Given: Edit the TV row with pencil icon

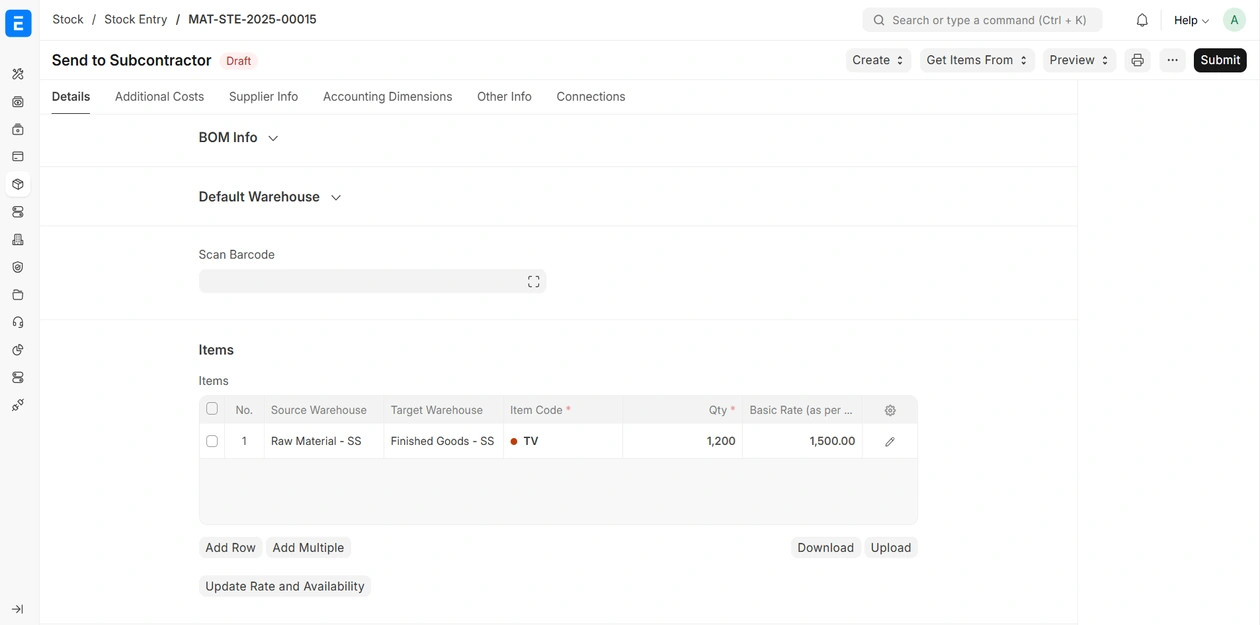Looking at the screenshot, I should pyautogui.click(x=890, y=441).
